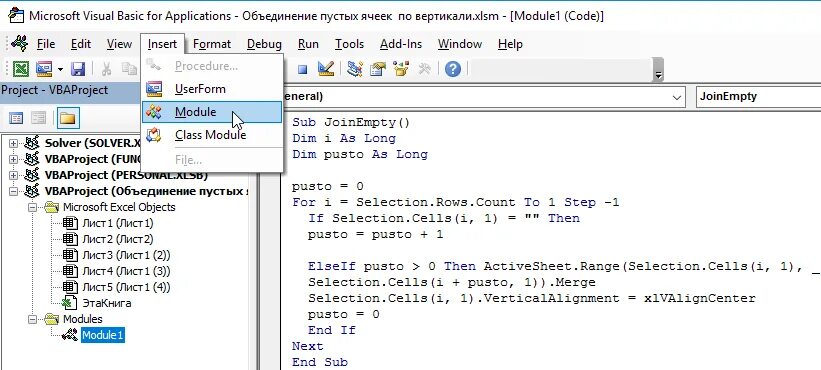The width and height of the screenshot is (821, 370).
Task: Select Module1 in the Modules folder
Action: tap(103, 335)
